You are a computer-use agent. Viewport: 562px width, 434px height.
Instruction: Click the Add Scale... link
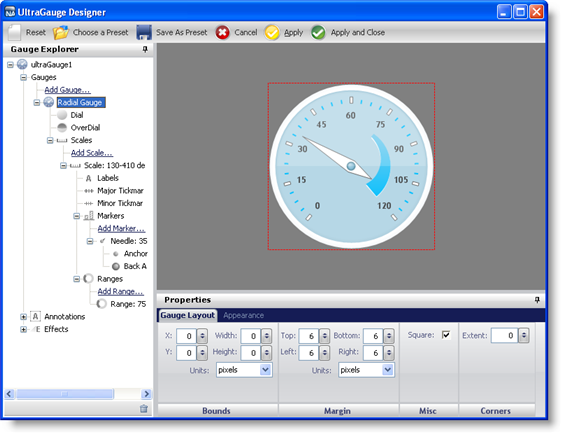point(92,153)
